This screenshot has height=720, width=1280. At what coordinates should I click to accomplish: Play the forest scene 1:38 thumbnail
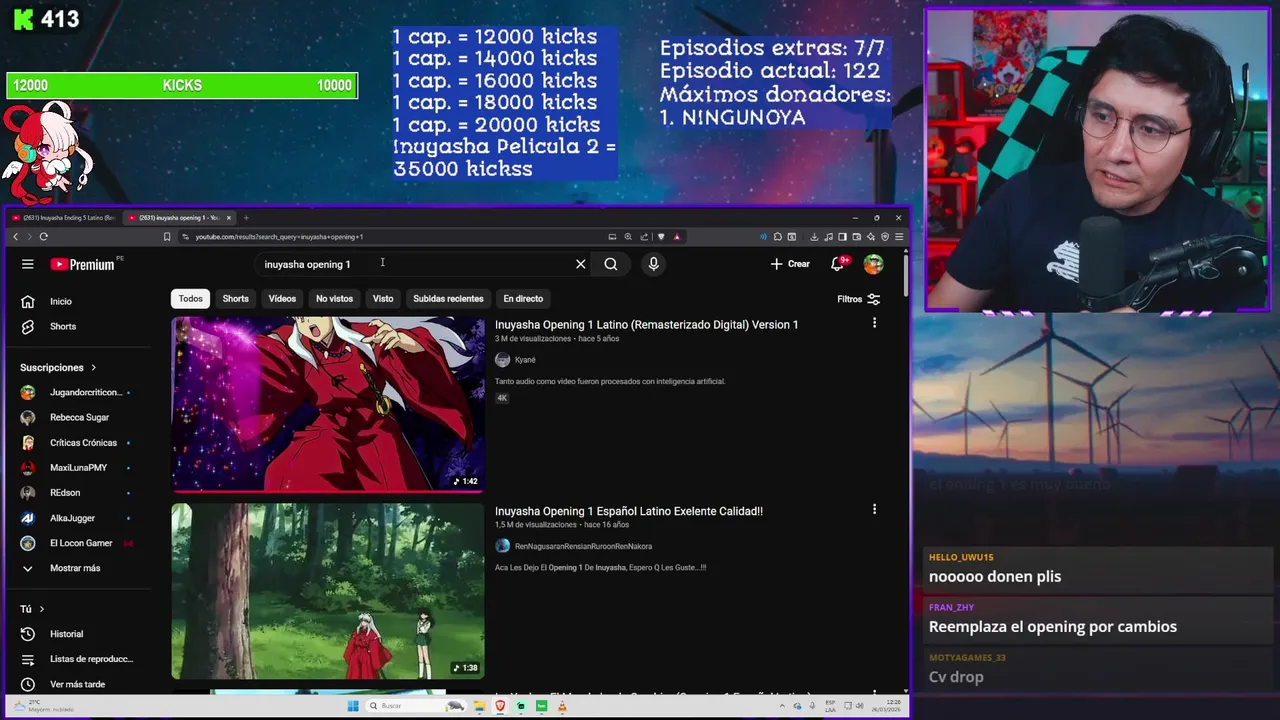pyautogui.click(x=328, y=591)
